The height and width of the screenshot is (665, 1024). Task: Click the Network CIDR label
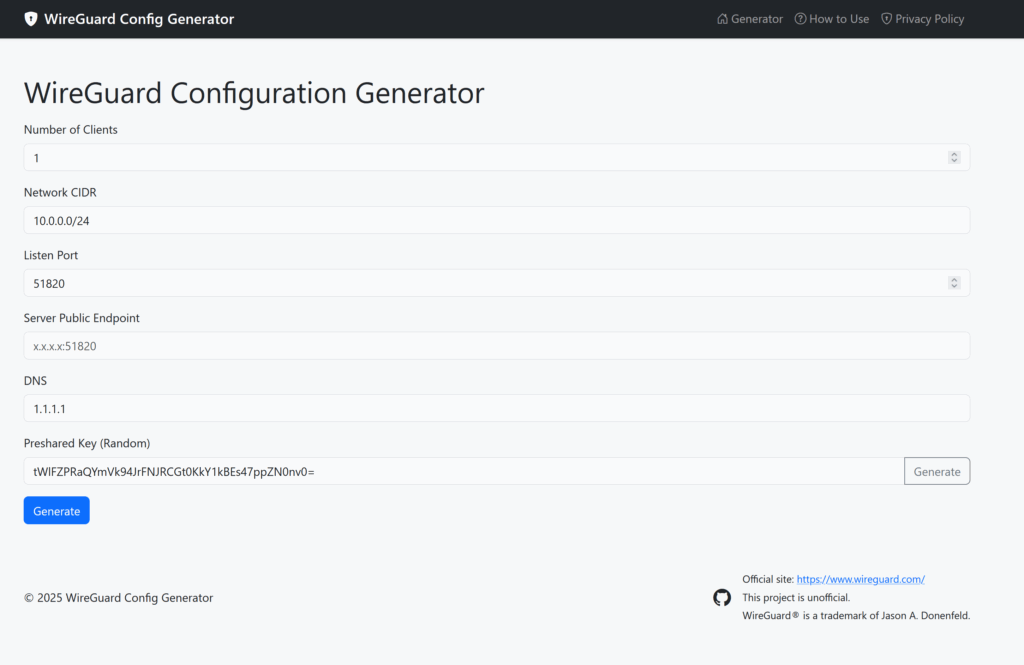click(x=60, y=192)
